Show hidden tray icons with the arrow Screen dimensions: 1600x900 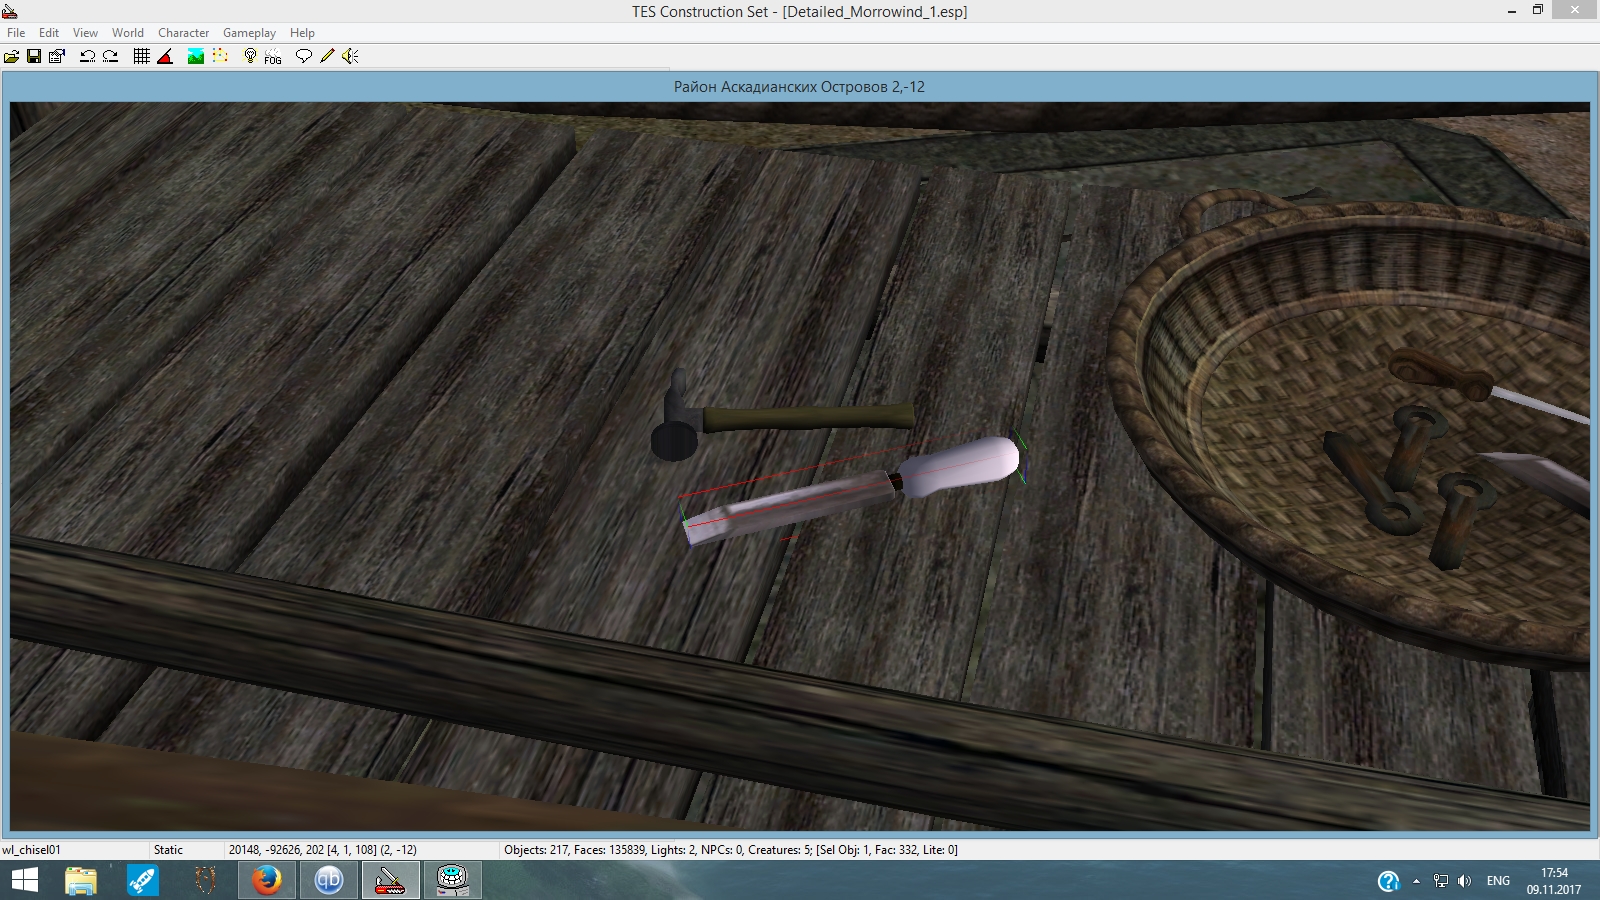[1416, 881]
